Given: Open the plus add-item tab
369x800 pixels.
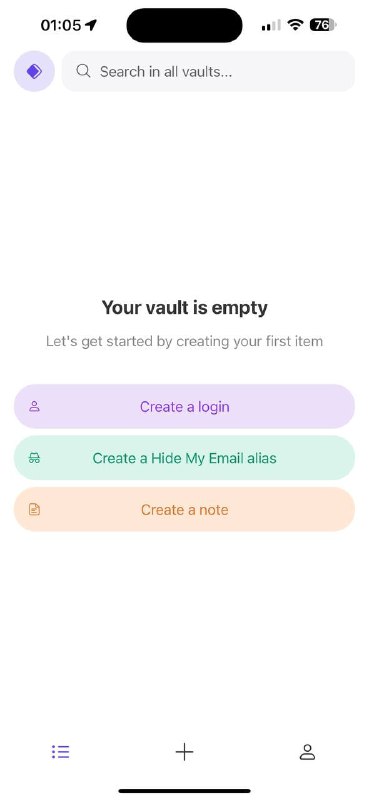Looking at the screenshot, I should pos(184,752).
